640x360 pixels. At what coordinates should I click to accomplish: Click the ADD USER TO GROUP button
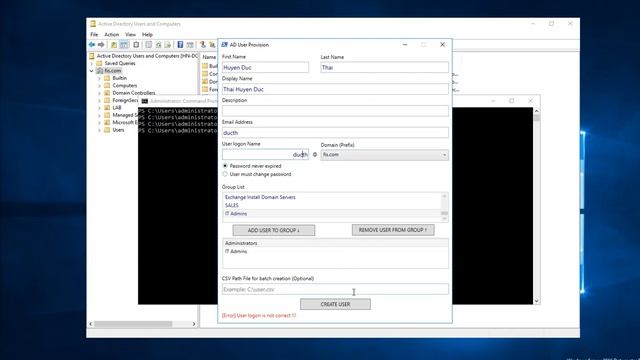[273, 230]
